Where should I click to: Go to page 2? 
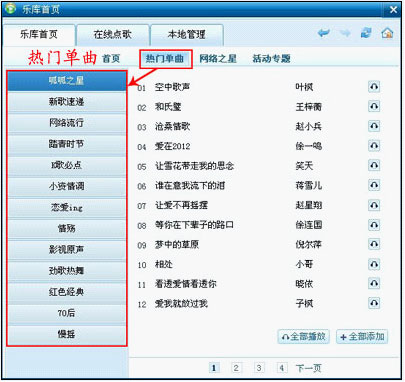[236, 368]
